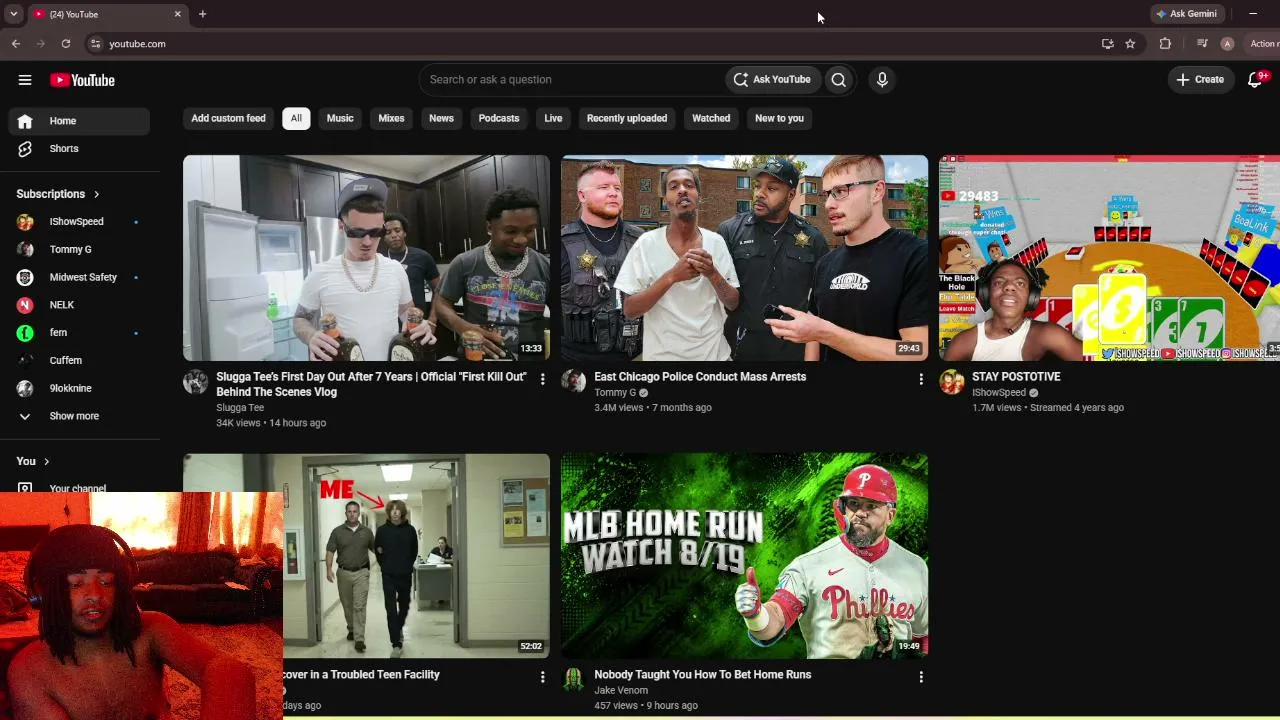
Task: Select the Recently uploaded chip
Action: 627,118
